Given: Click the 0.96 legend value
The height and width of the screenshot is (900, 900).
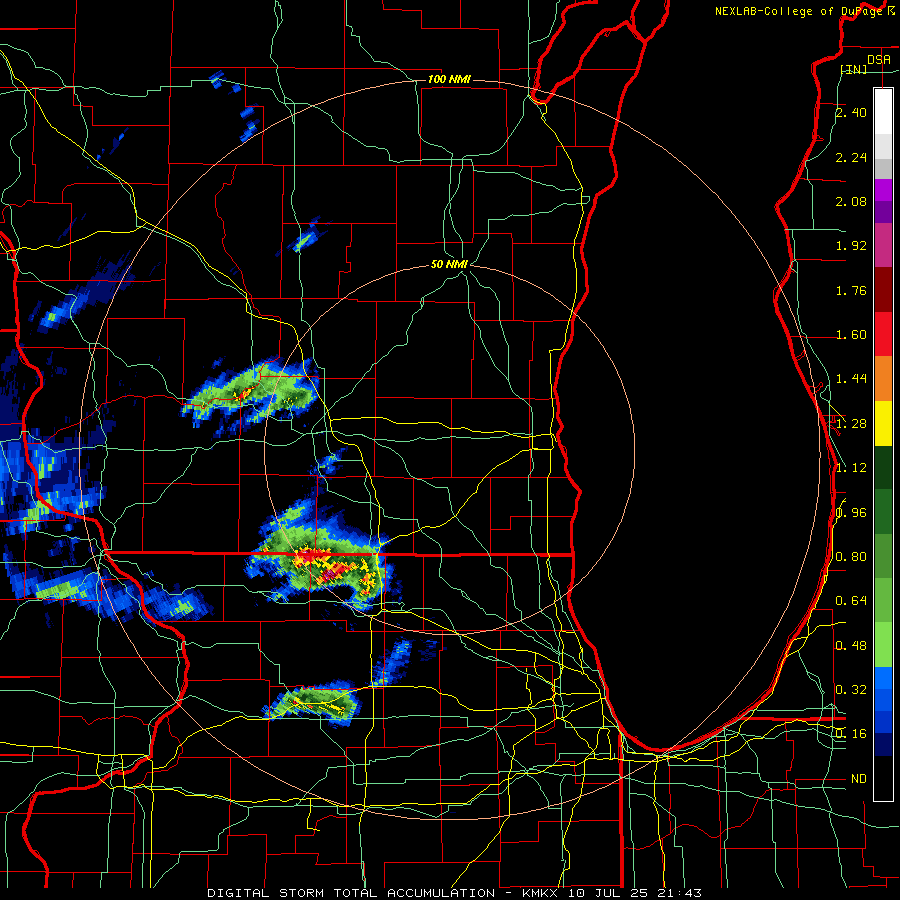Looking at the screenshot, I should click(851, 513).
